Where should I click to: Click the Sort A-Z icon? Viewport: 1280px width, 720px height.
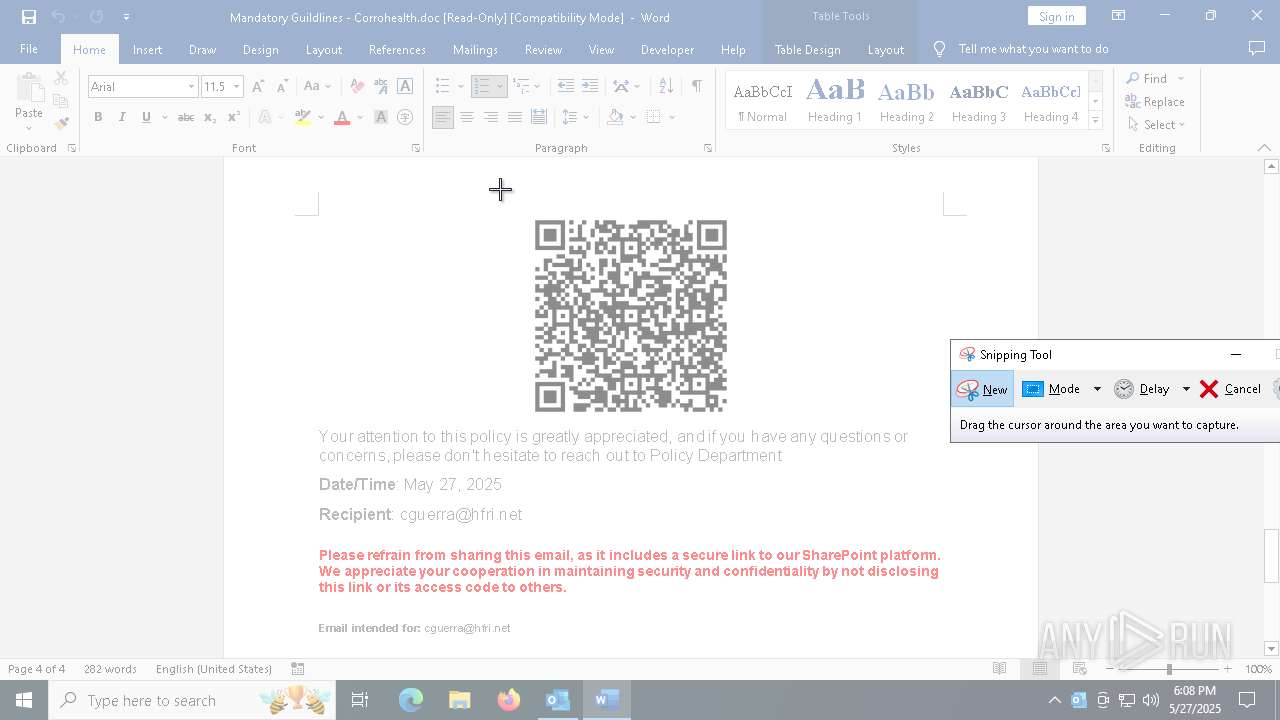[x=666, y=87]
